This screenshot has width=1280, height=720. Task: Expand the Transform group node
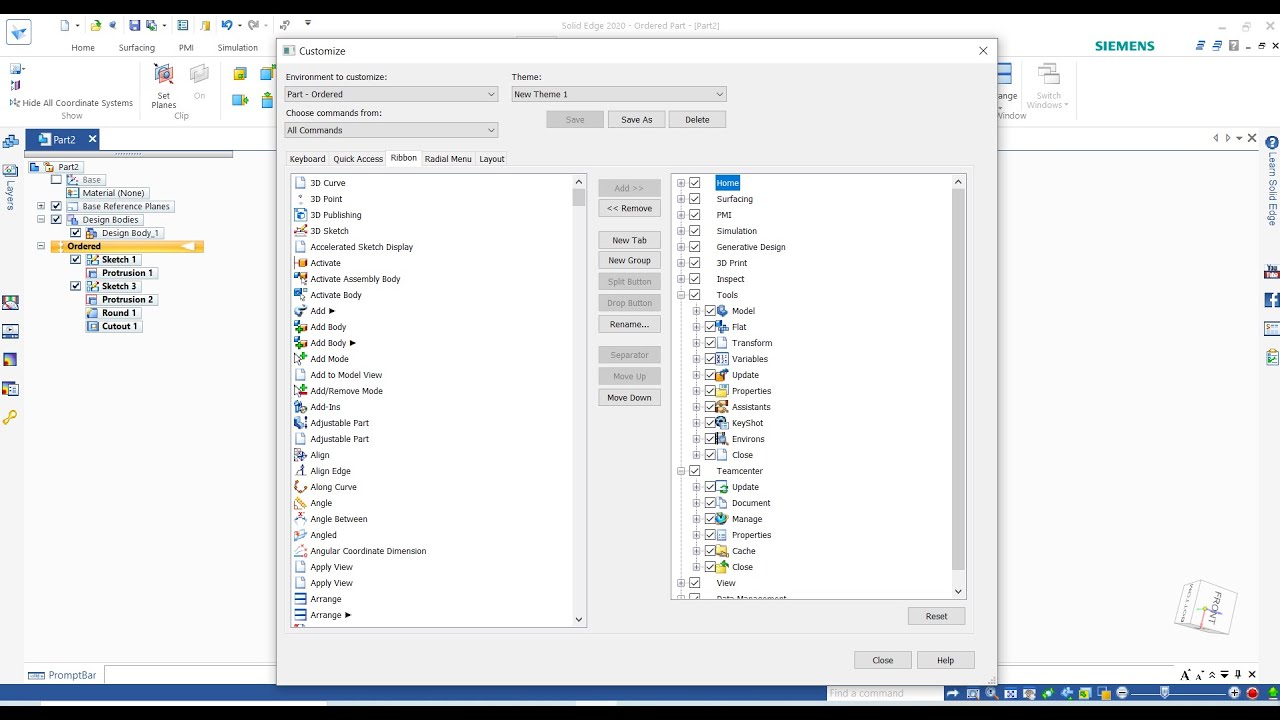coord(697,343)
